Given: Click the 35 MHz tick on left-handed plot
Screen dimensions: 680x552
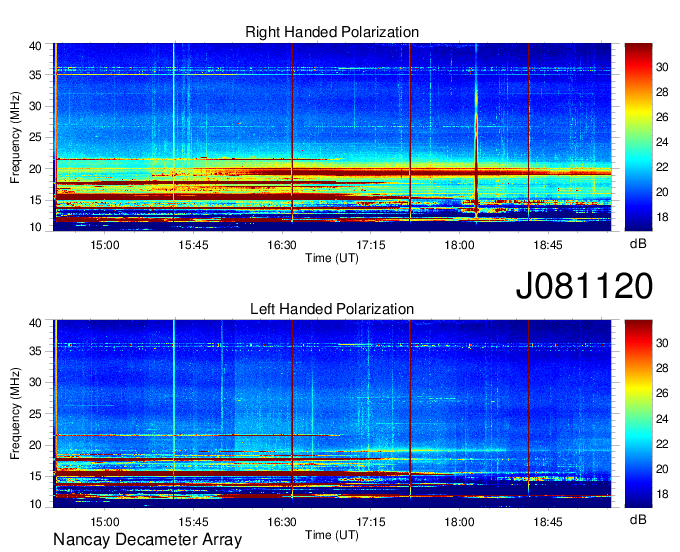Looking at the screenshot, I should 36,351.
